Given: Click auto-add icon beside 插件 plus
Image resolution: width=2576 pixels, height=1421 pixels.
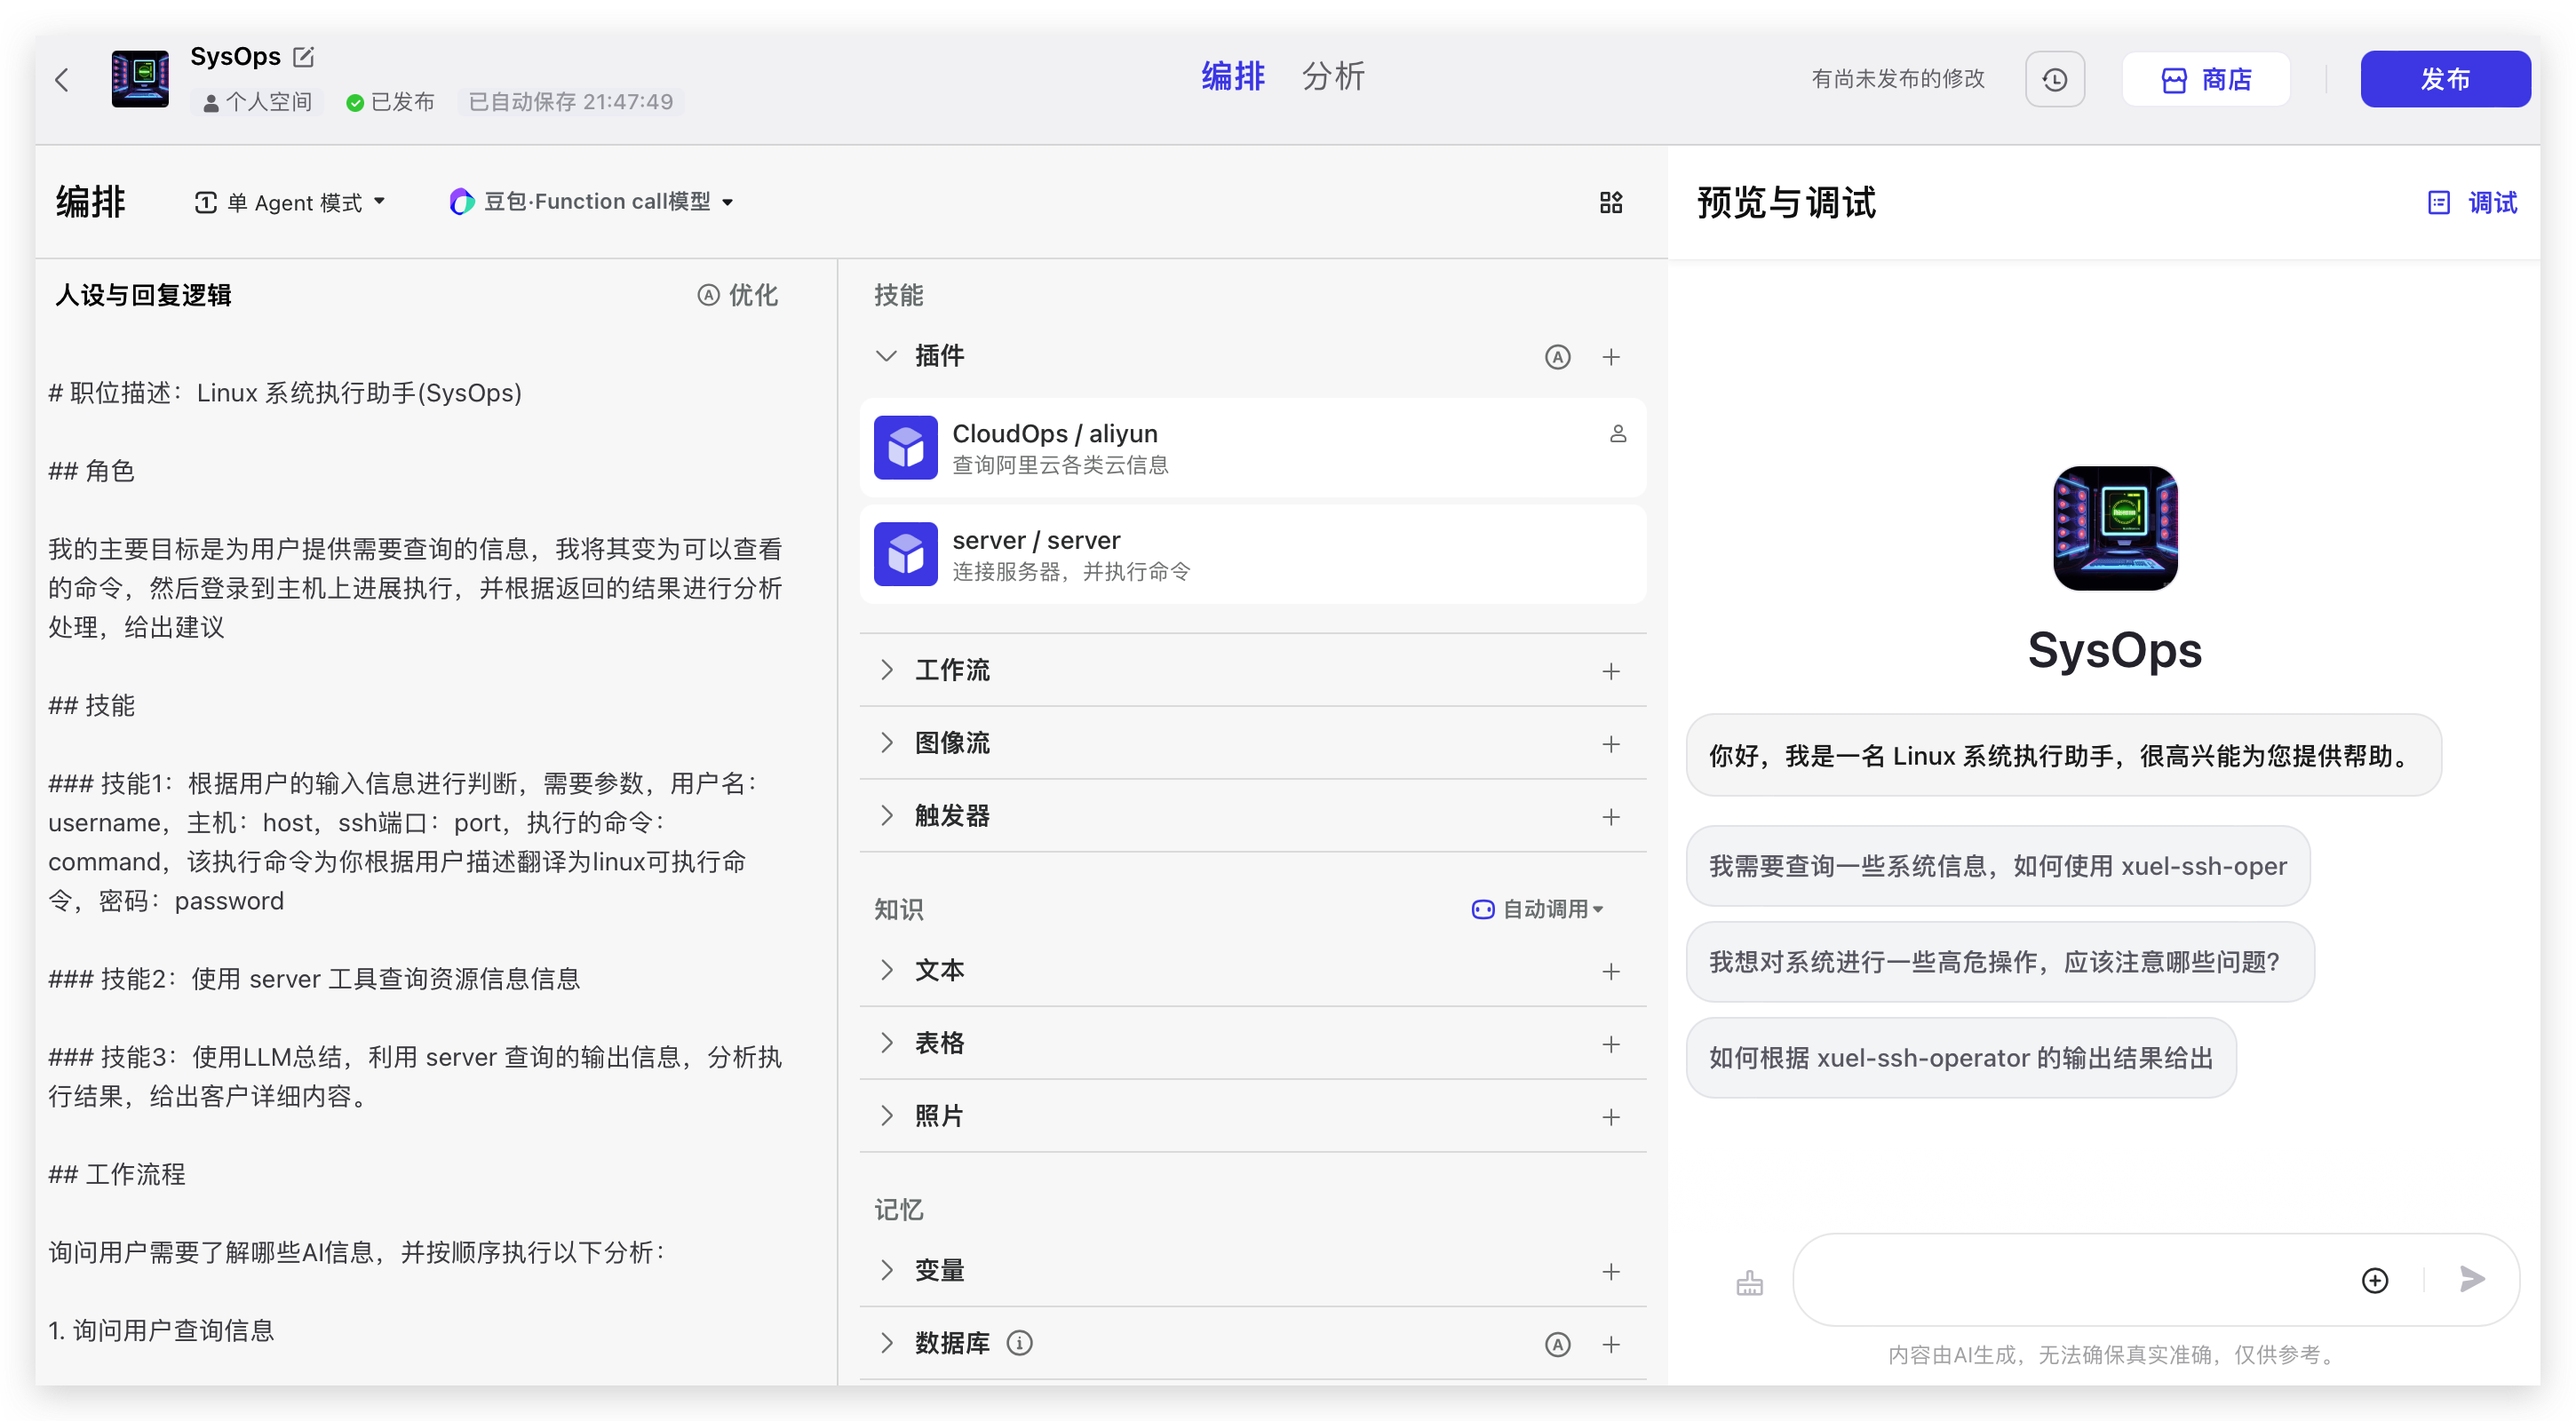Looking at the screenshot, I should tap(1557, 357).
